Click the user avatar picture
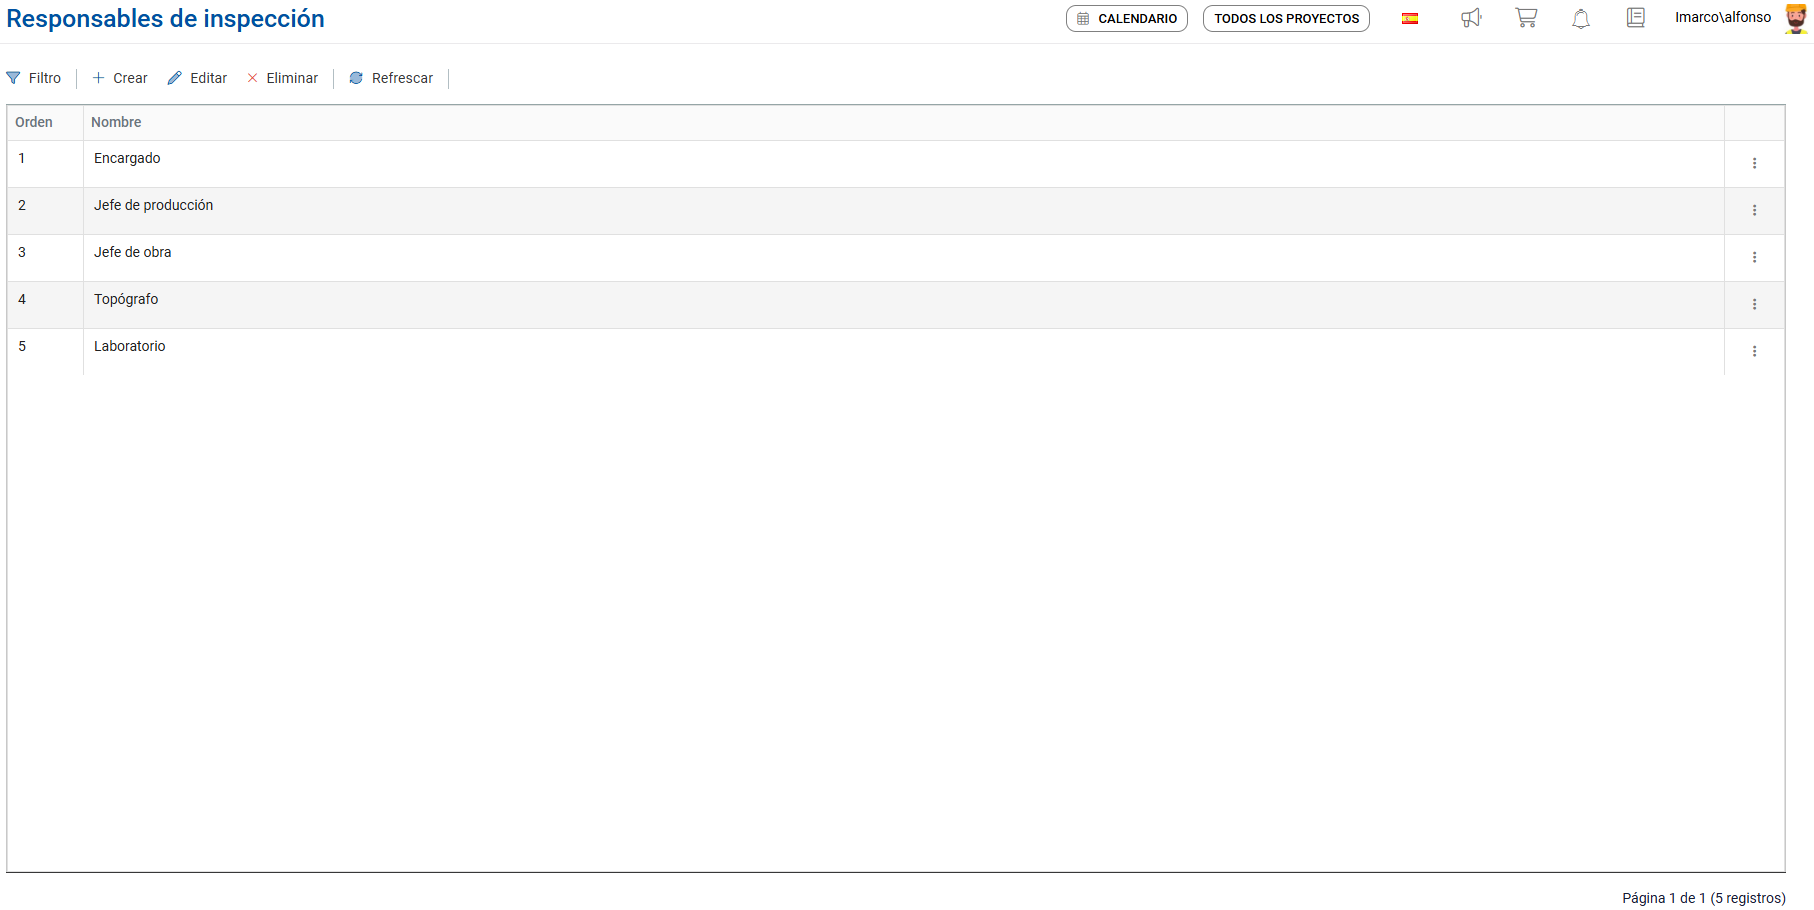This screenshot has height=910, width=1814. [x=1796, y=18]
